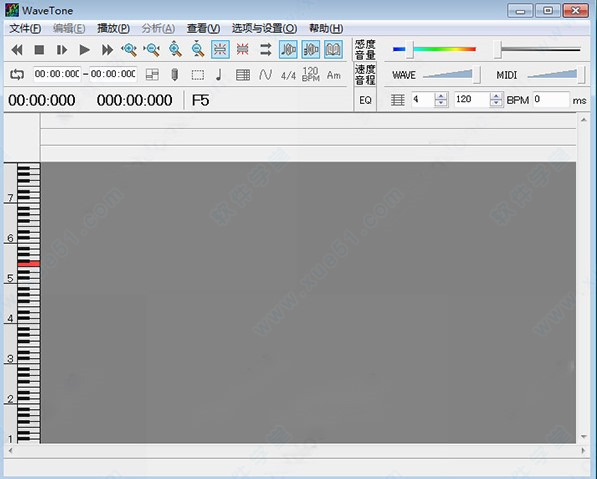The image size is (597, 479).
Task: Open the 播放(P) menu
Action: tap(113, 29)
